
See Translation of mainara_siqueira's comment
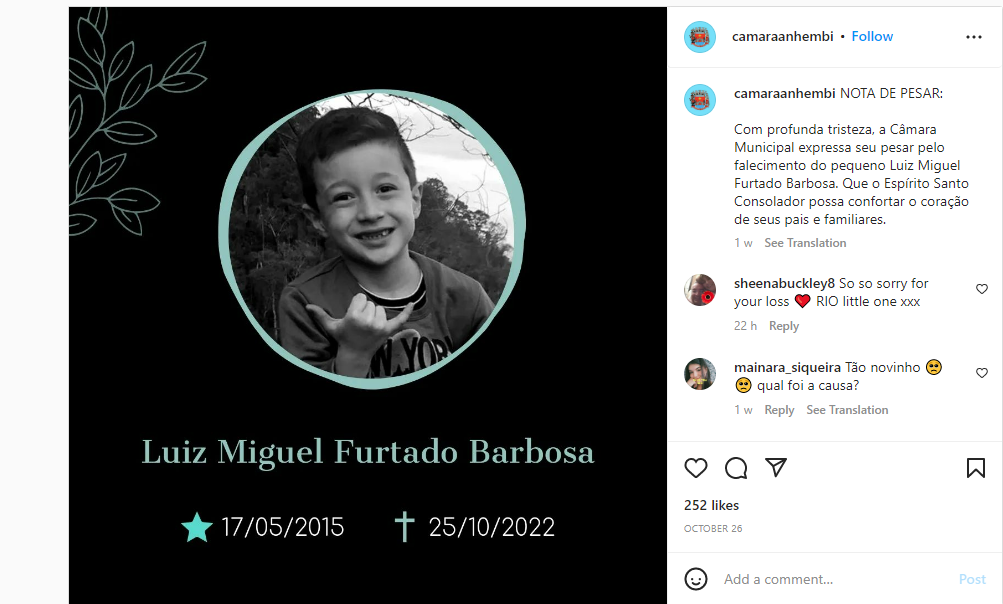tap(847, 410)
